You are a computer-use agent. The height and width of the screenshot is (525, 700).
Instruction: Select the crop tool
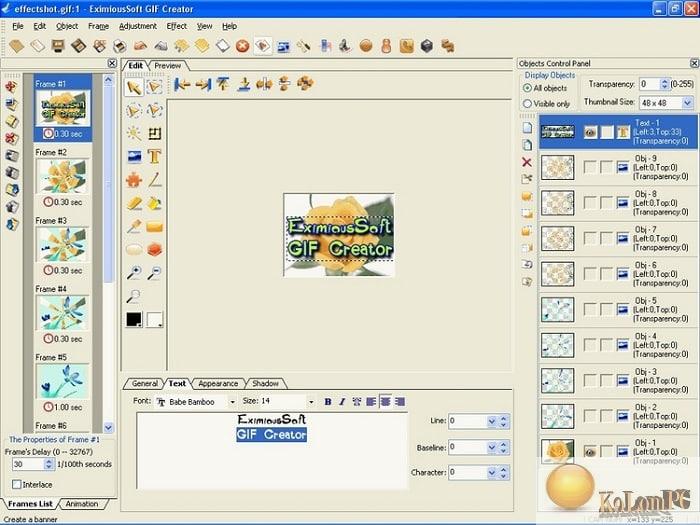tap(154, 133)
